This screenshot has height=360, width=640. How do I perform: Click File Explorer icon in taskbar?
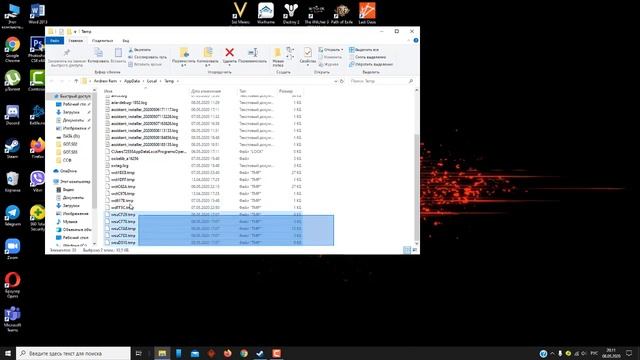point(162,353)
